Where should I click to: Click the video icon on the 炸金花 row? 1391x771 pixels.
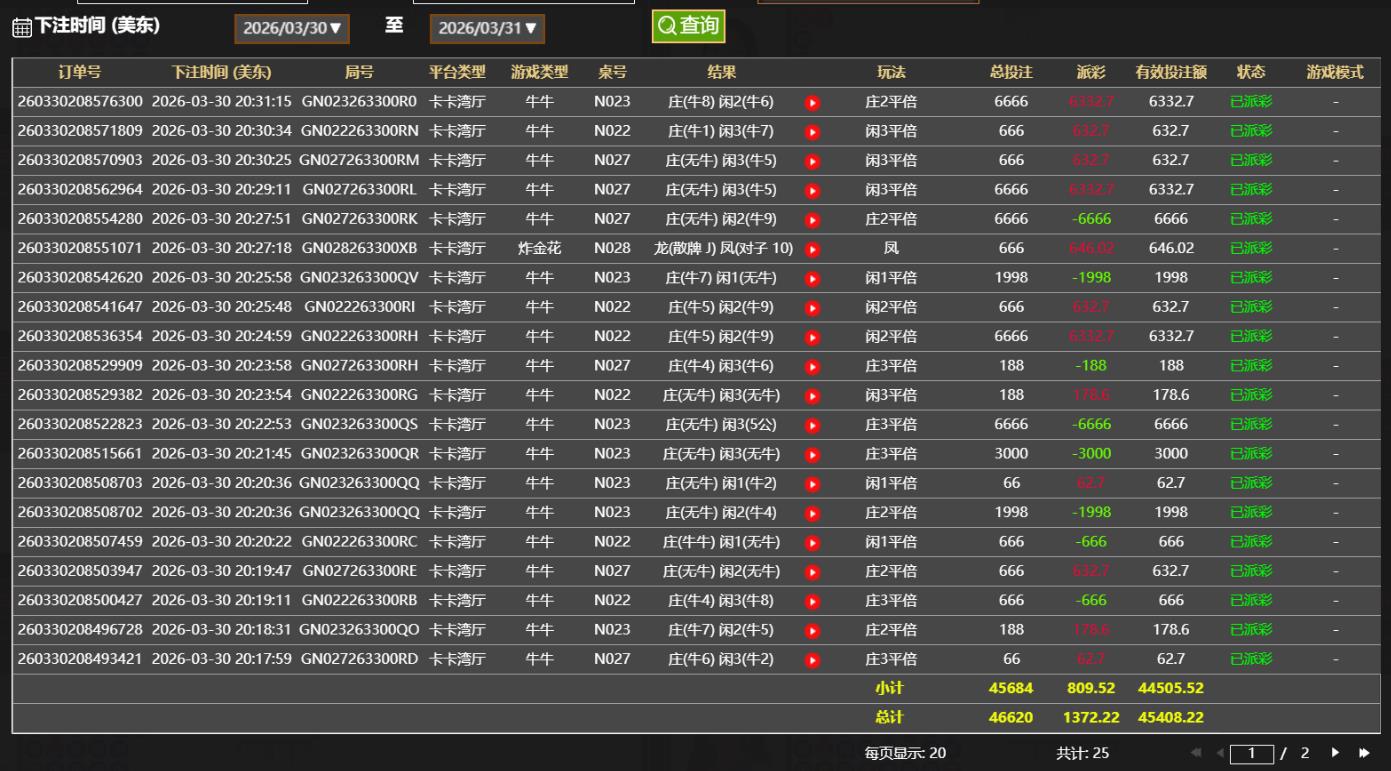[813, 248]
